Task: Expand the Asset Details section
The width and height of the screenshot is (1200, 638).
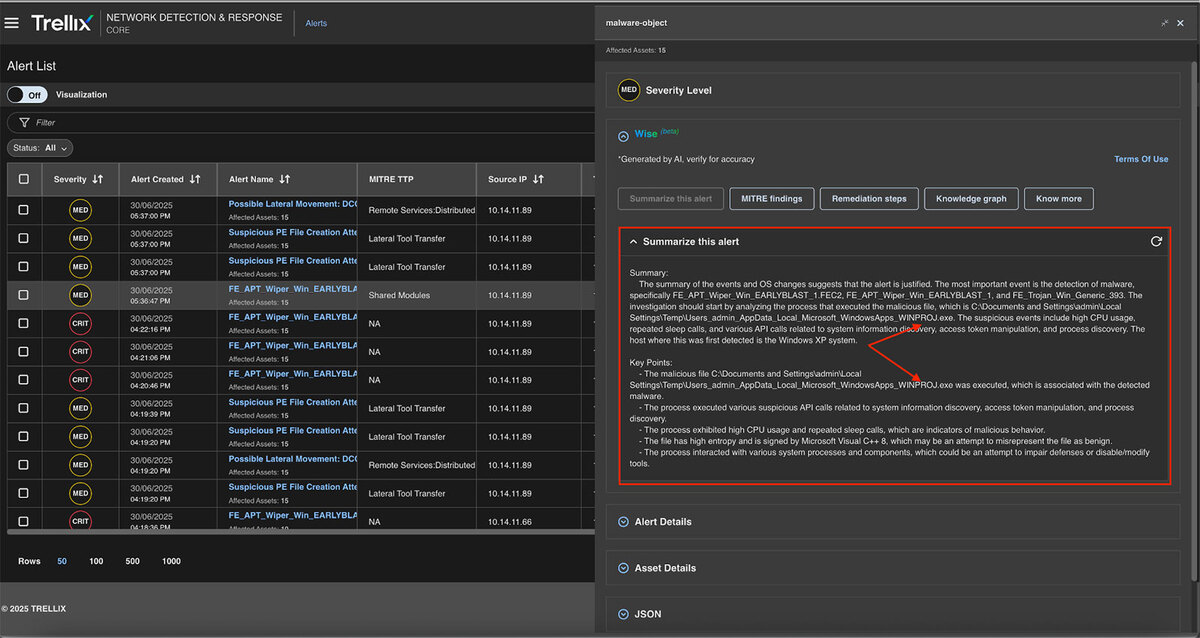Action: [x=623, y=568]
